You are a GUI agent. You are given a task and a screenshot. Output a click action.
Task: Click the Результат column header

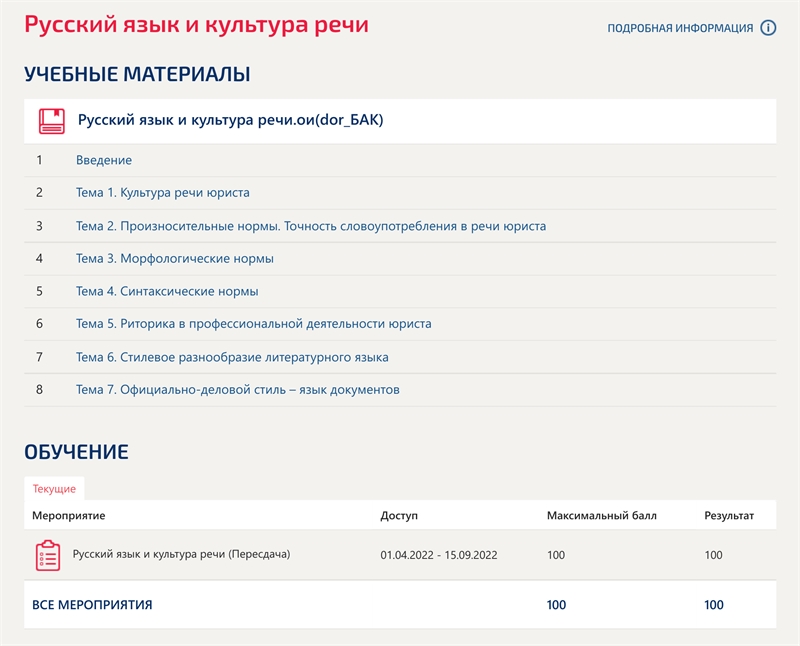729,515
